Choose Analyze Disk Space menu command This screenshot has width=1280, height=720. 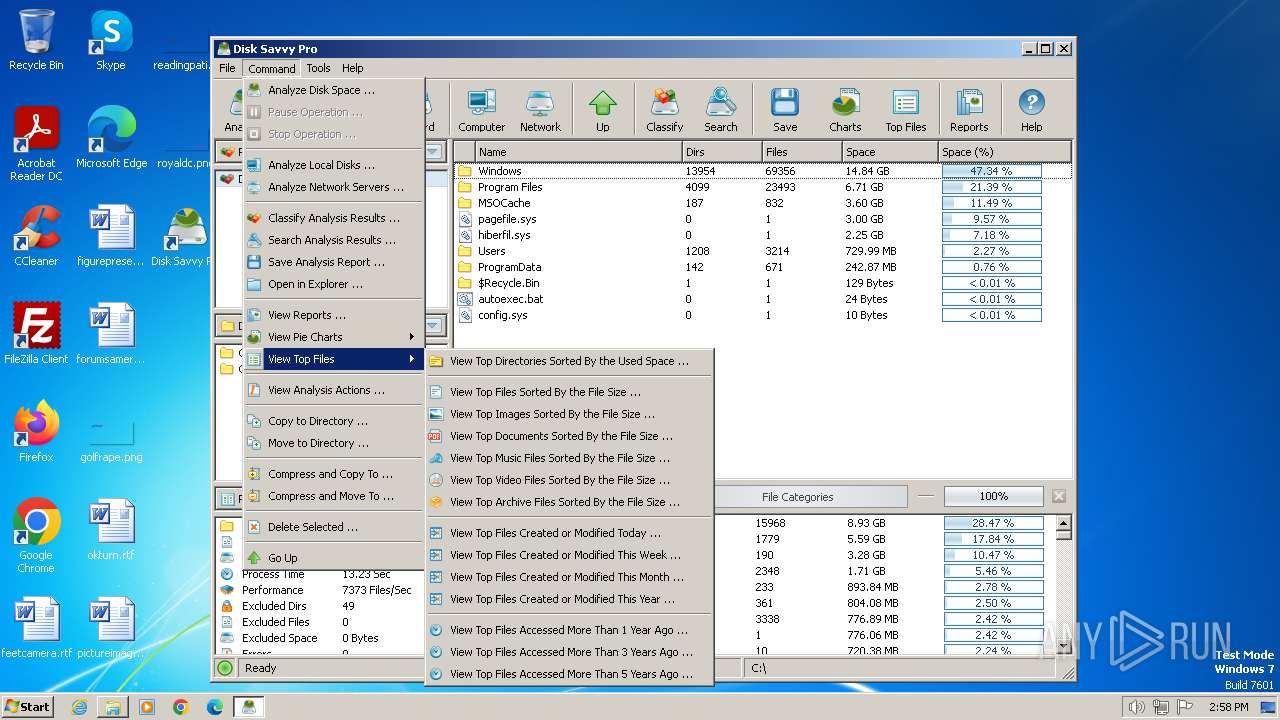(334, 90)
